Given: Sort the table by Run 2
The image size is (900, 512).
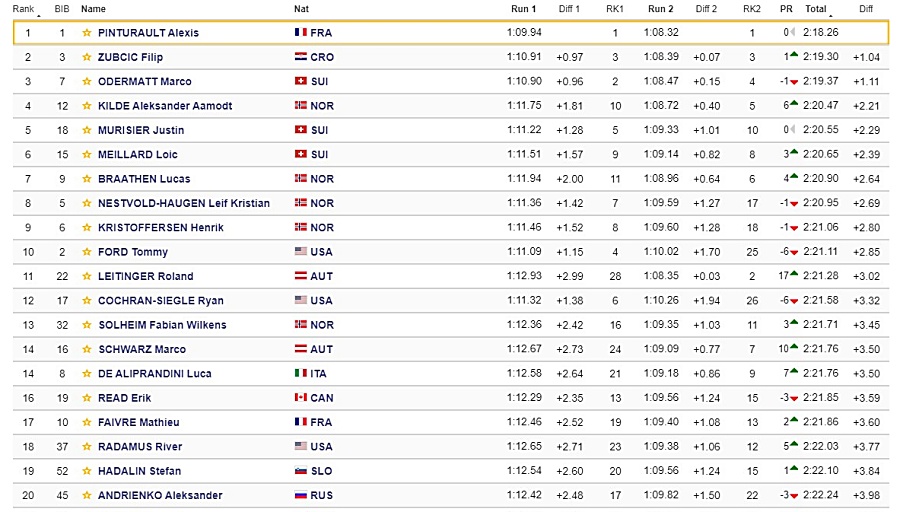Looking at the screenshot, I should click(661, 9).
